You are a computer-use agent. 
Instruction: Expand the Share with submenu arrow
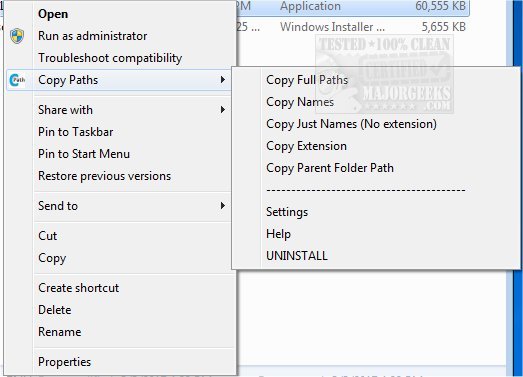point(222,110)
